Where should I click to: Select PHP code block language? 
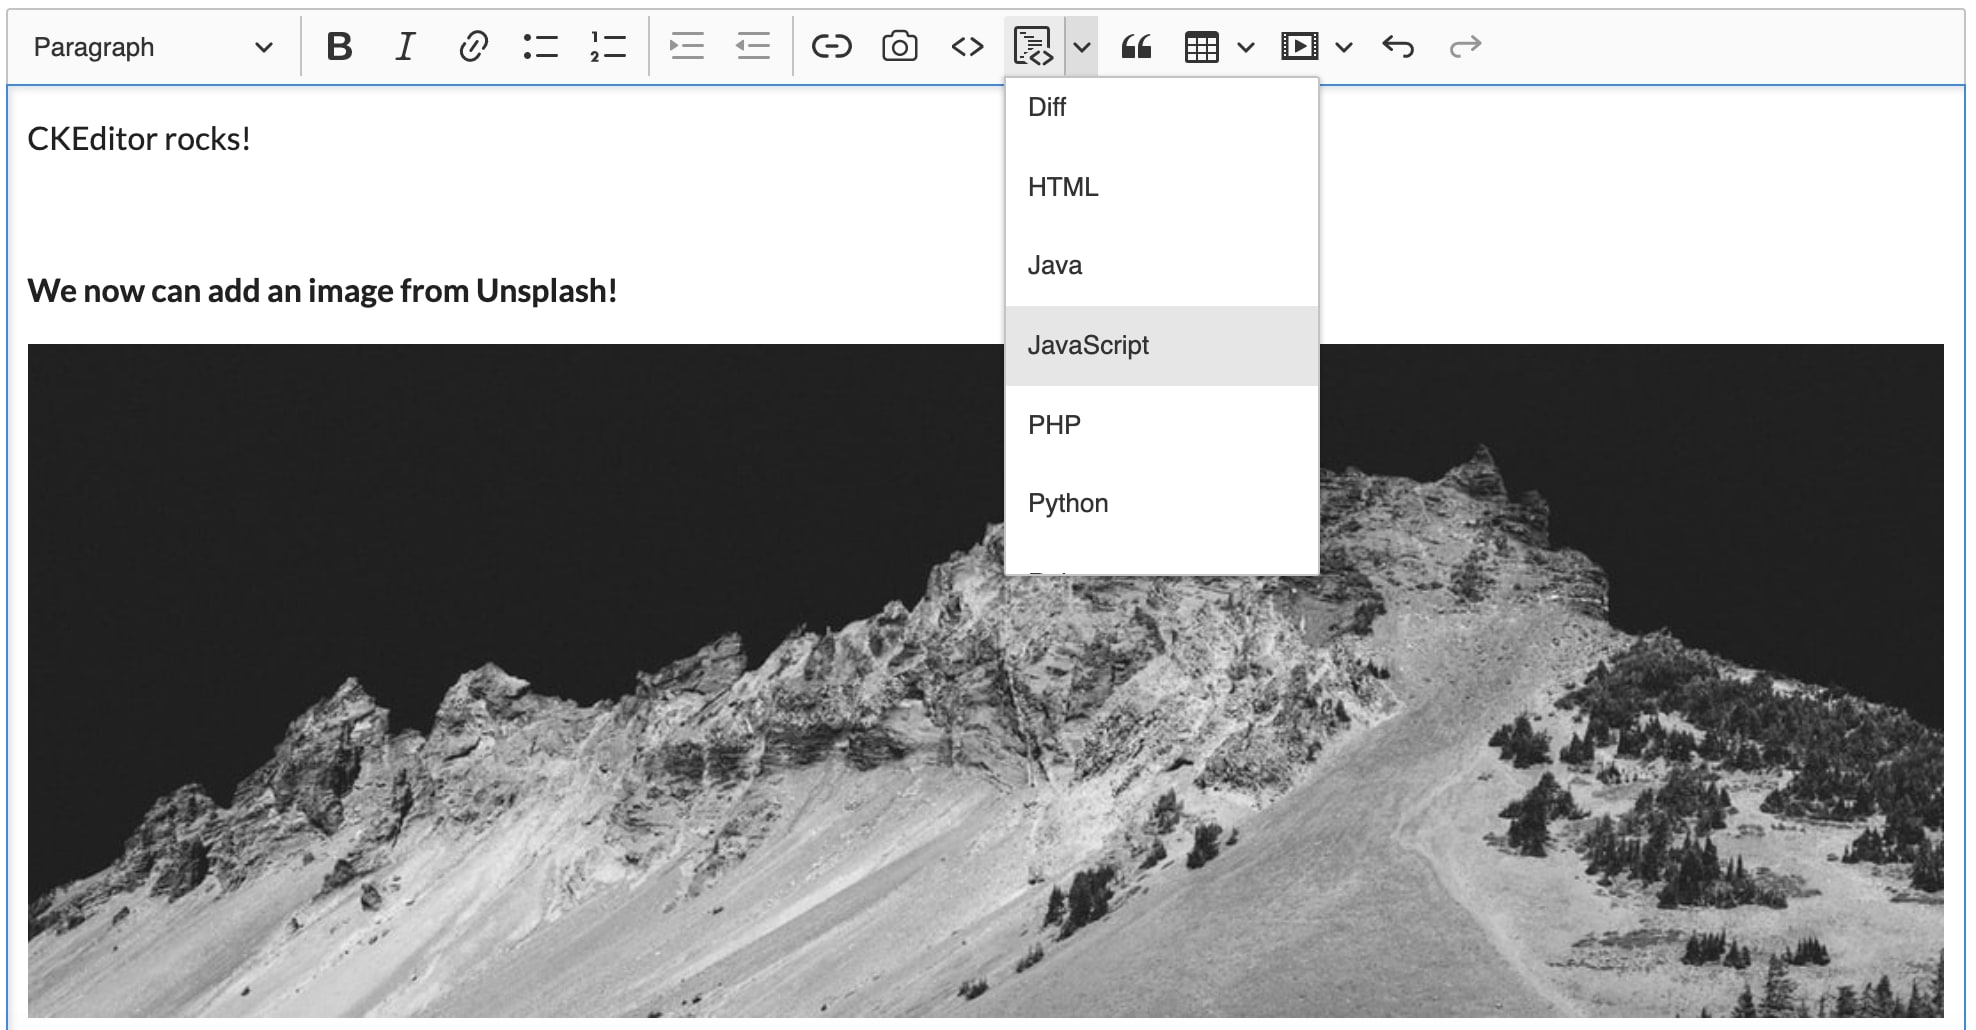pos(1162,425)
